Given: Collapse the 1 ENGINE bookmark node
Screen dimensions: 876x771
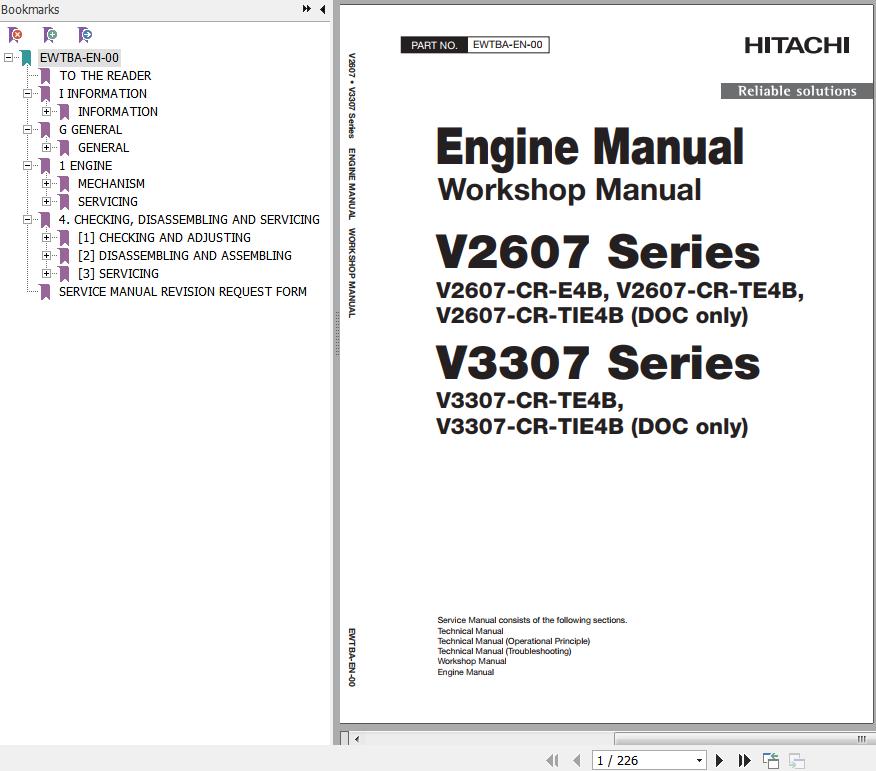Looking at the screenshot, I should [x=27, y=165].
